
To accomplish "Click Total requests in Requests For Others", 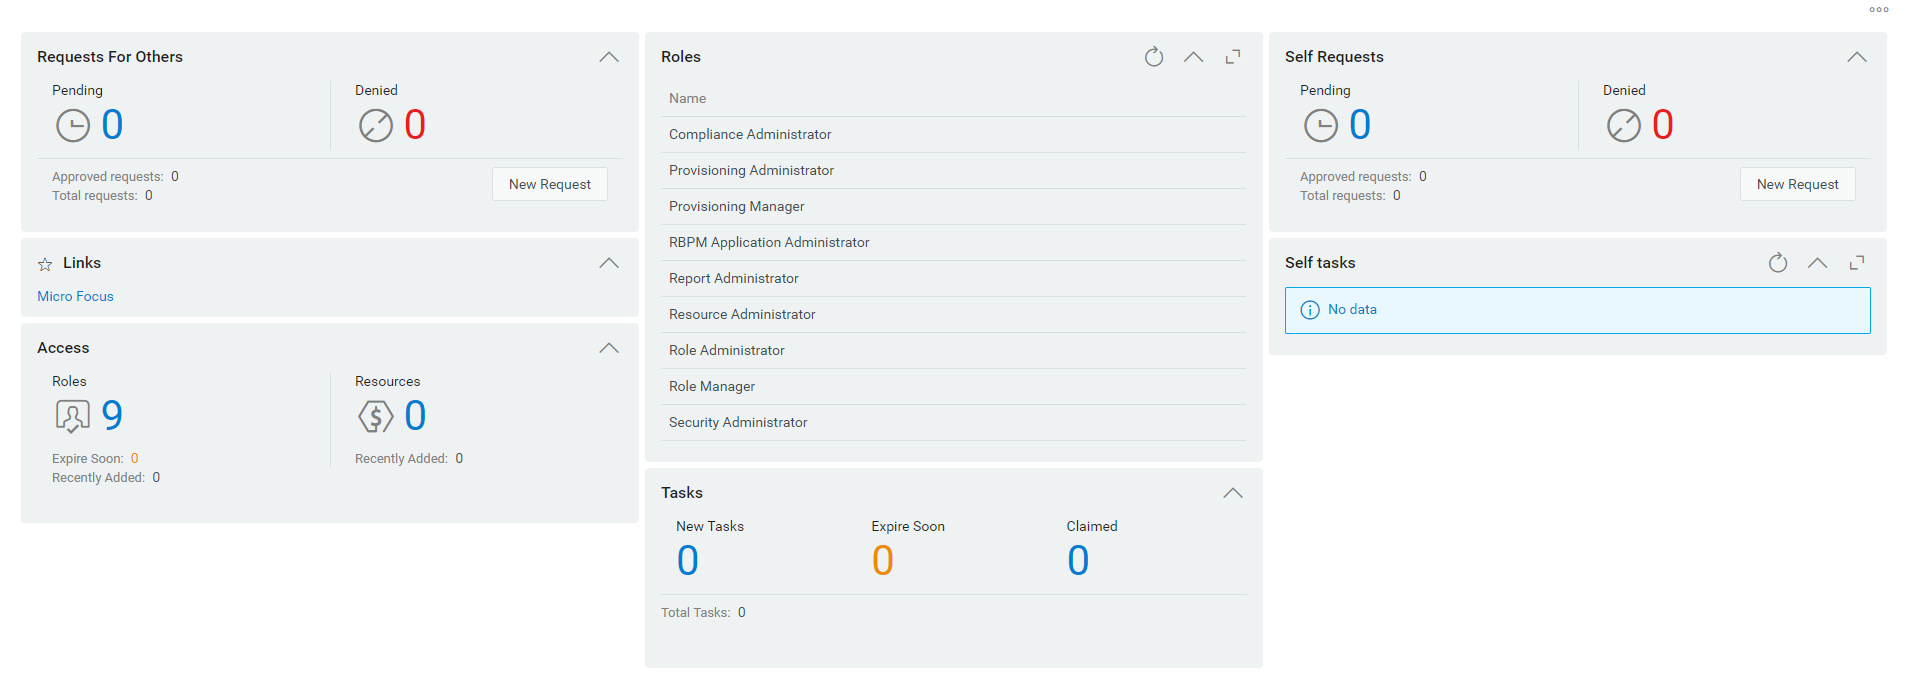I will (x=94, y=196).
